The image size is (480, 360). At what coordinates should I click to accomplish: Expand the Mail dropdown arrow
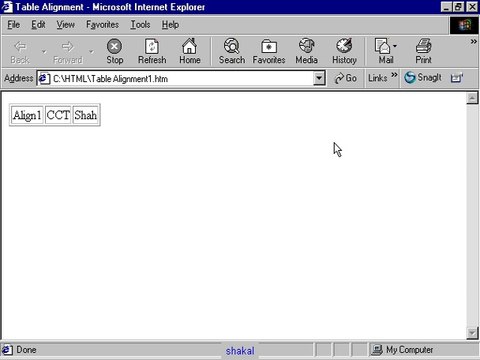click(x=395, y=46)
